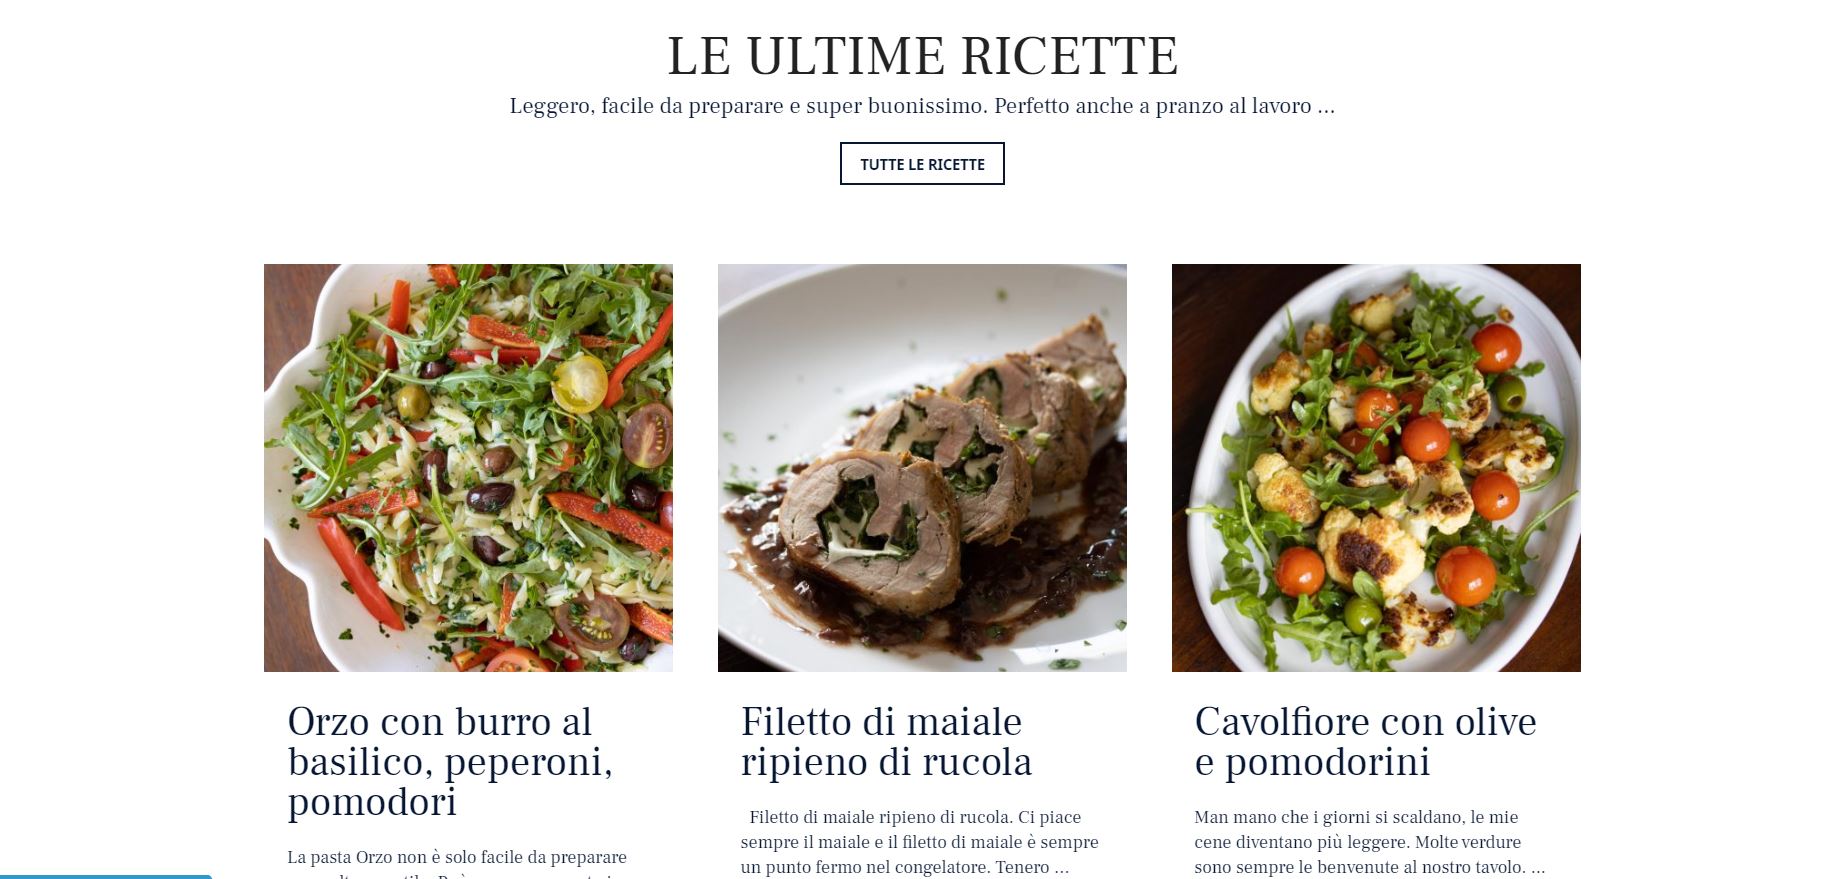Click 'e pomodorini' in the cauliflower heading
Screen dimensions: 1848x879
[1312, 762]
